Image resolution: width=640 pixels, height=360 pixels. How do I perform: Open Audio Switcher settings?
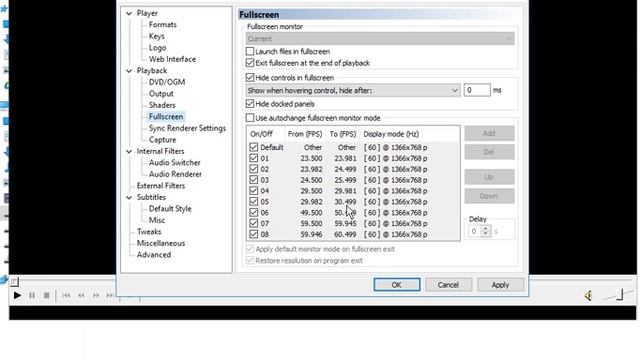pyautogui.click(x=174, y=162)
